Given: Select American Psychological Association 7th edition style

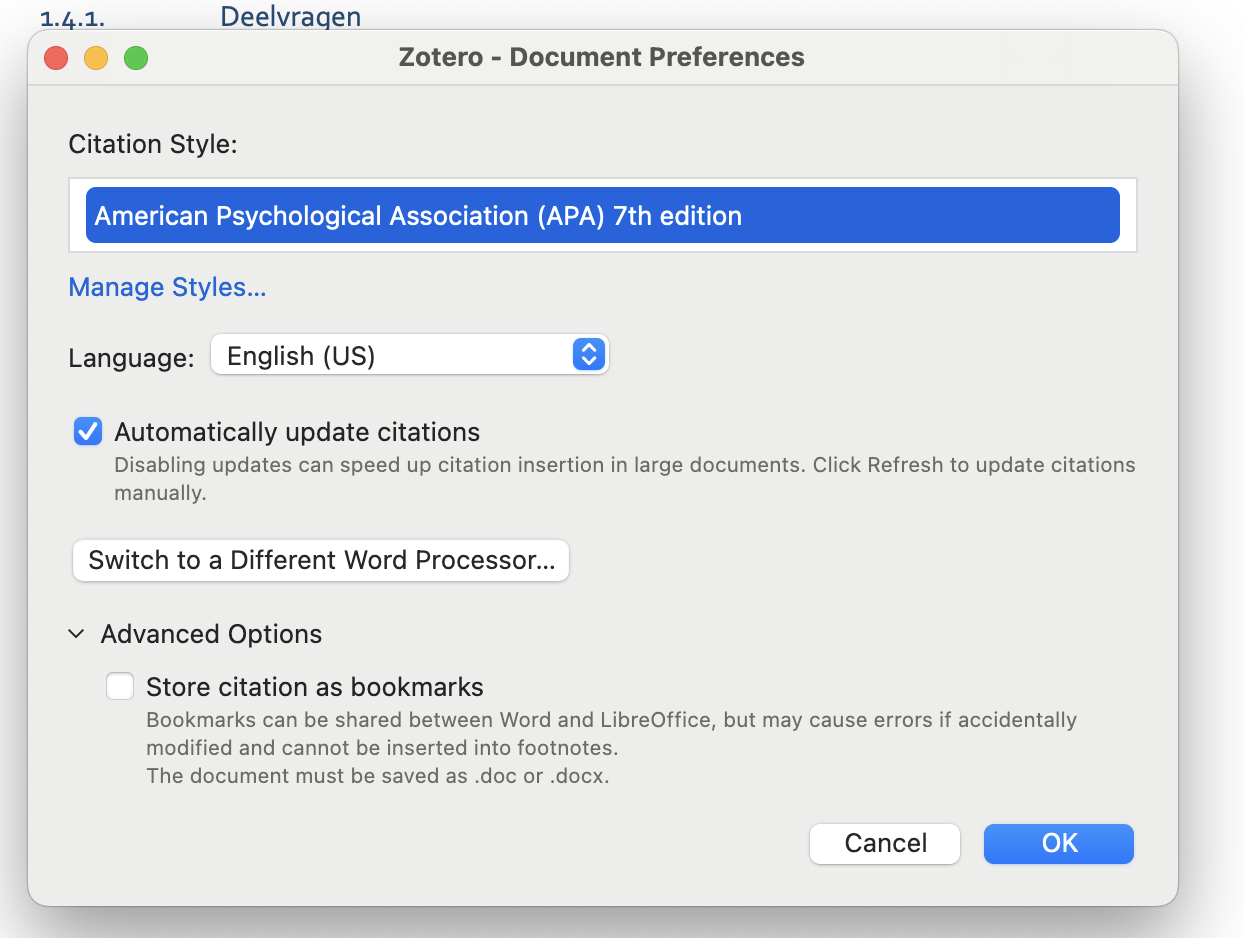Looking at the screenshot, I should click(602, 215).
